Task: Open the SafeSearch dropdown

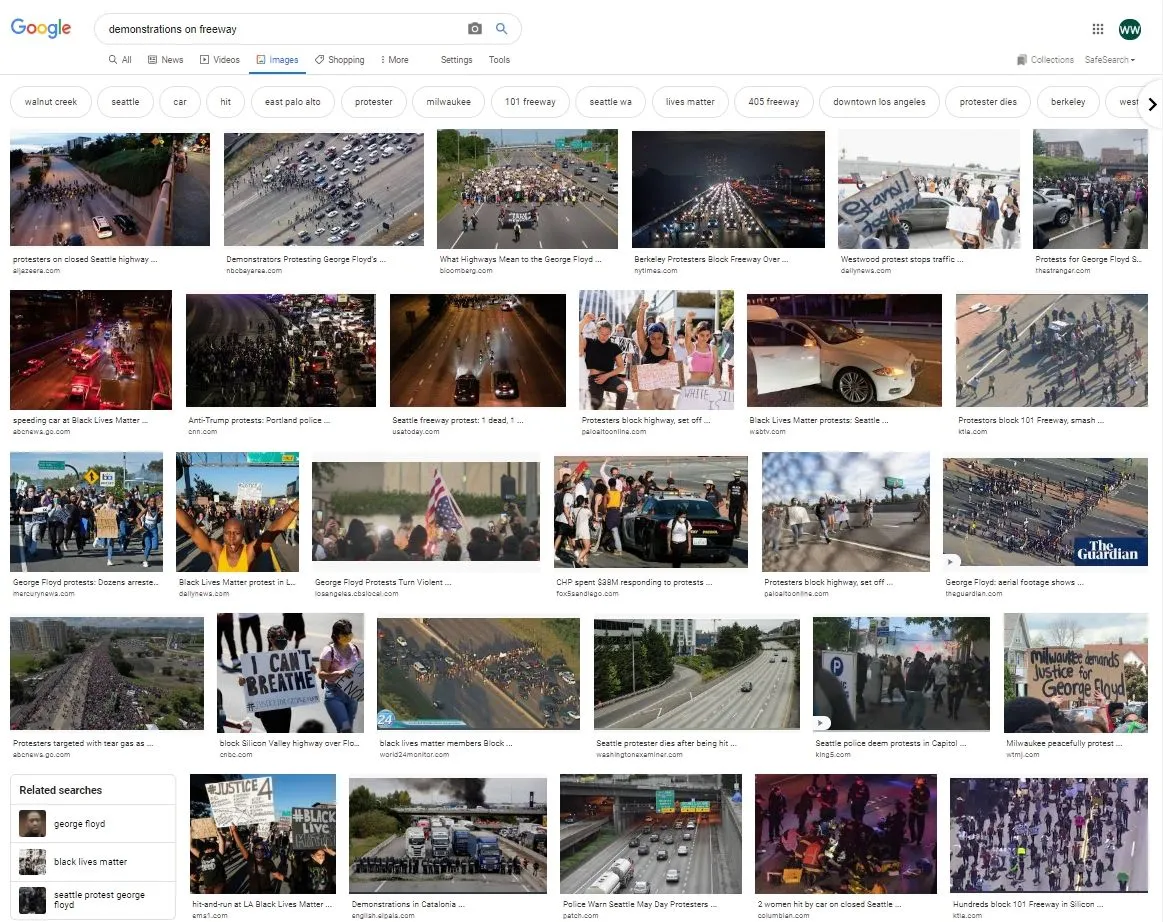Action: pos(1109,60)
